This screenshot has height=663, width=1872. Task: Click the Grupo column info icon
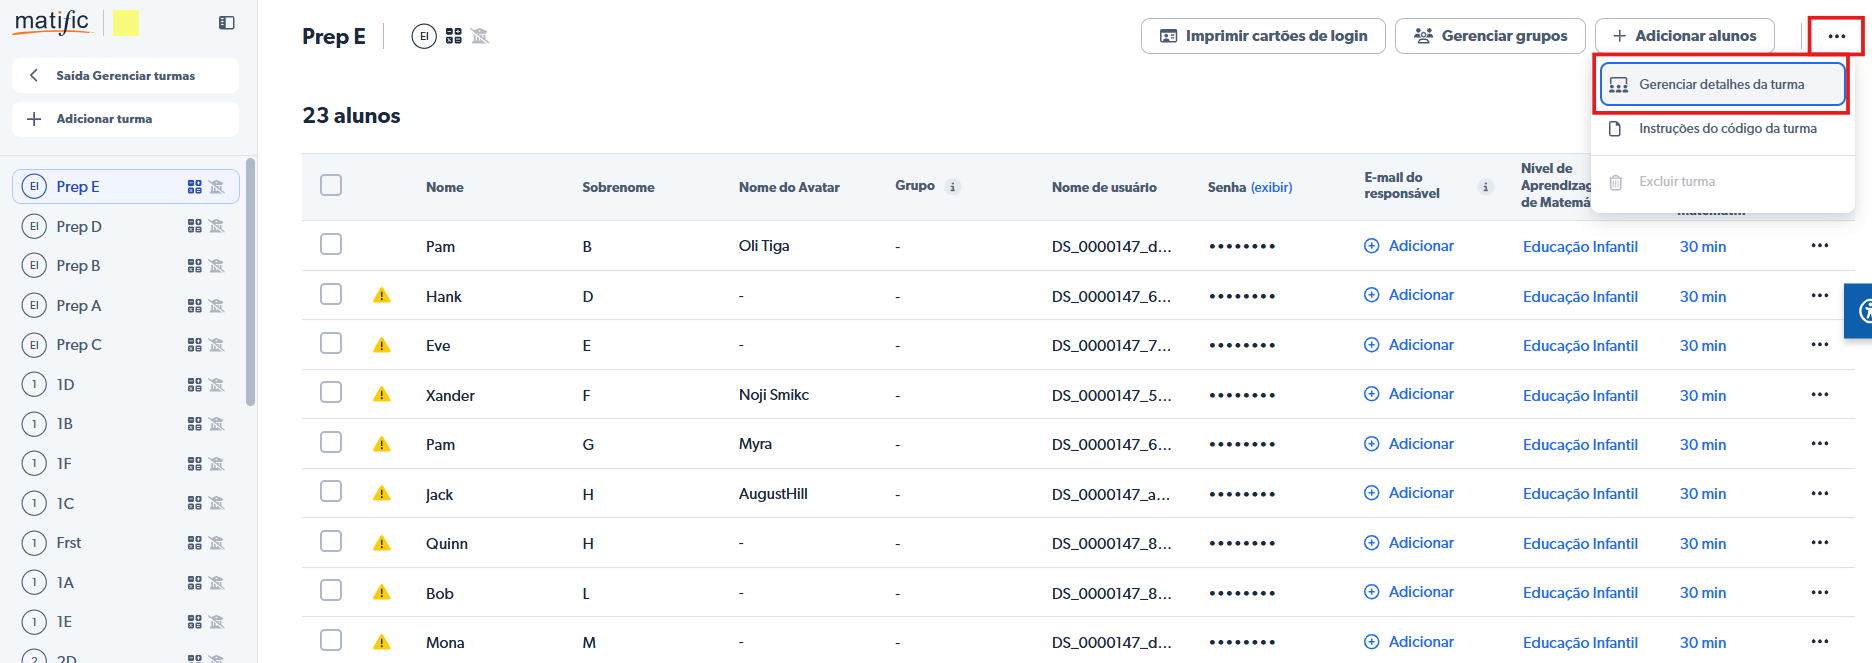click(x=953, y=187)
